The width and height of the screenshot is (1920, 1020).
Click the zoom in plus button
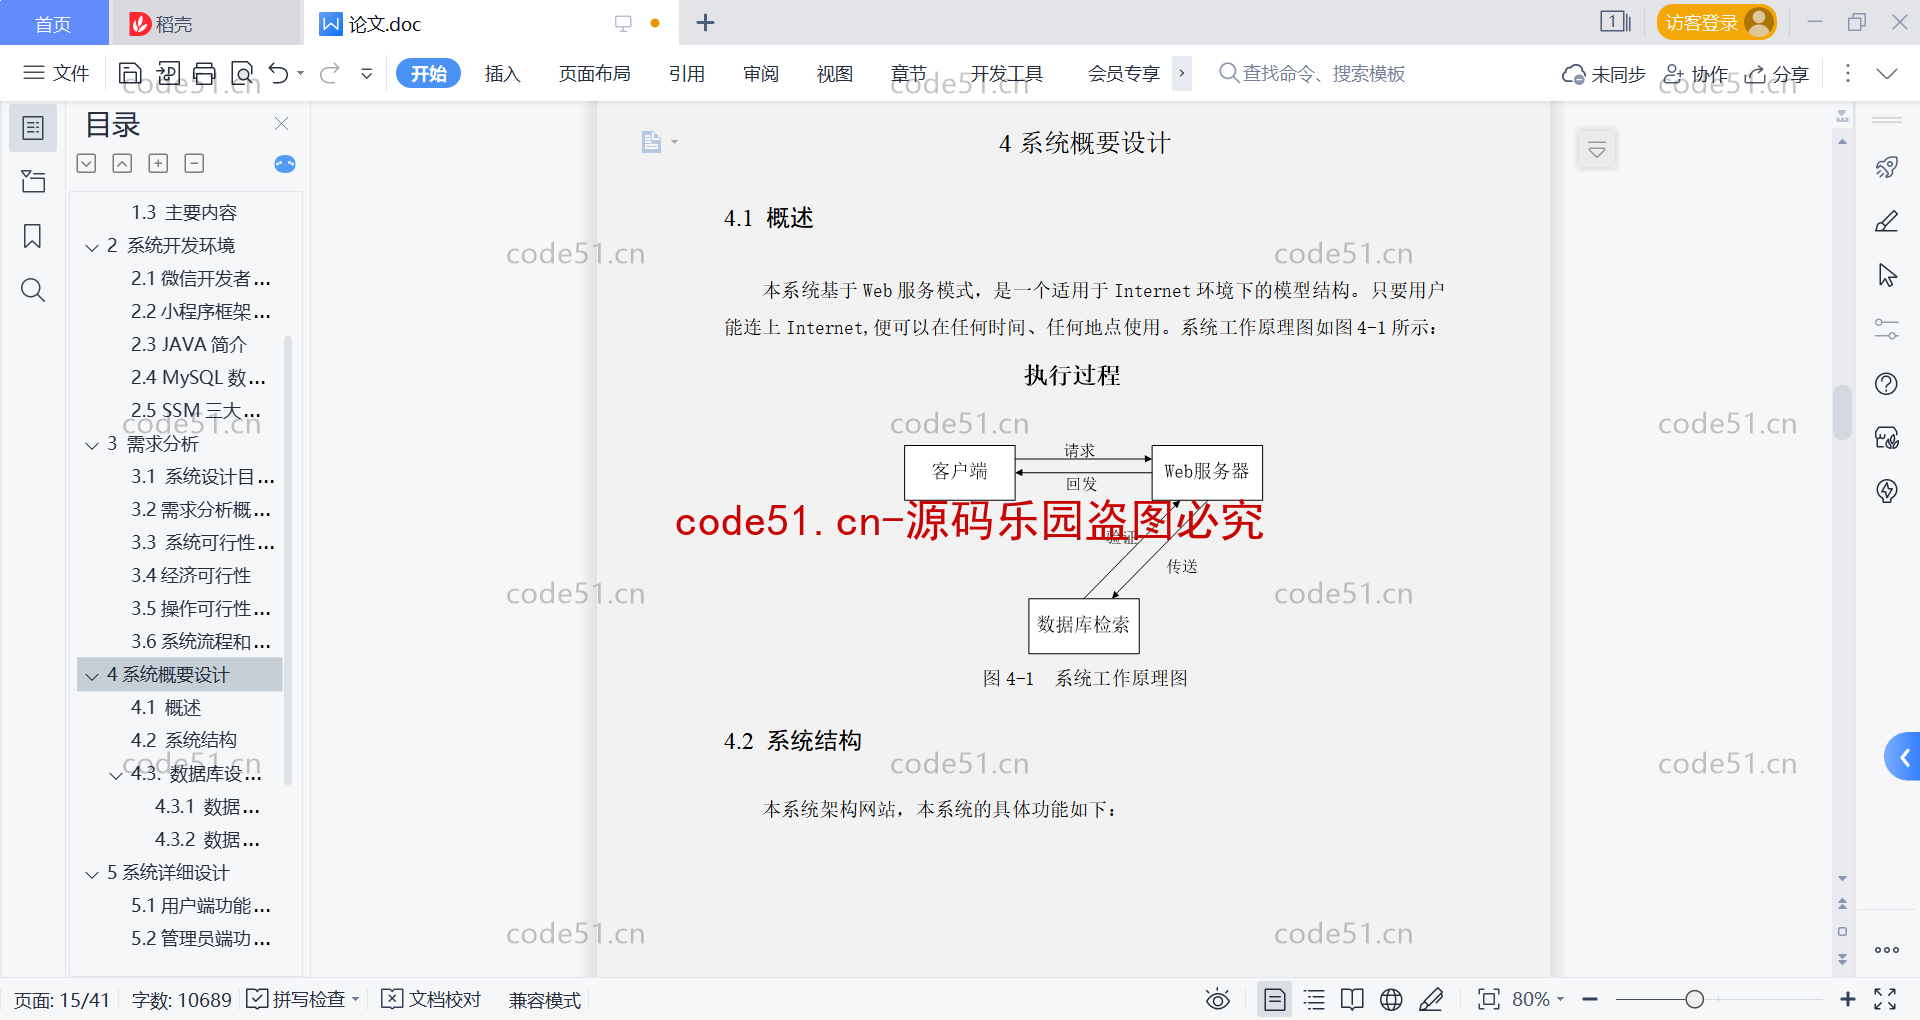tap(1848, 999)
